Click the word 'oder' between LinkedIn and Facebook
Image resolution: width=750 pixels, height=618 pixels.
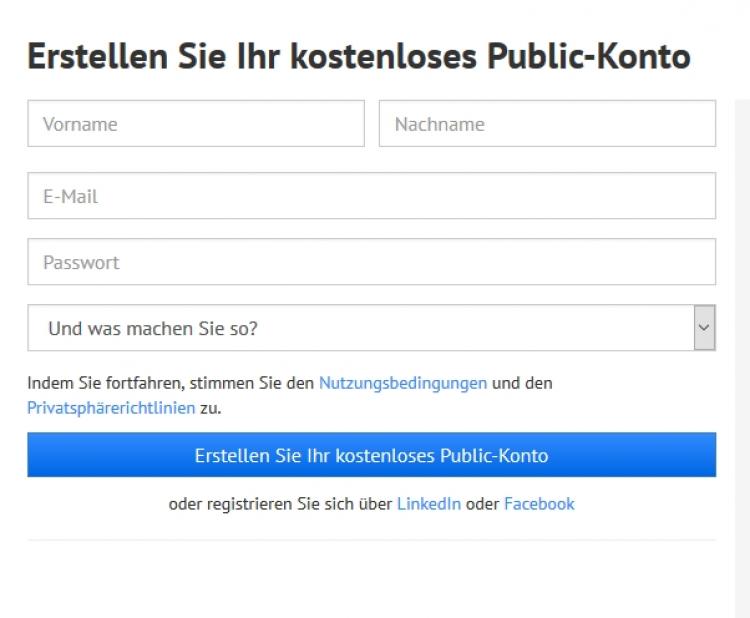pyautogui.click(x=482, y=504)
